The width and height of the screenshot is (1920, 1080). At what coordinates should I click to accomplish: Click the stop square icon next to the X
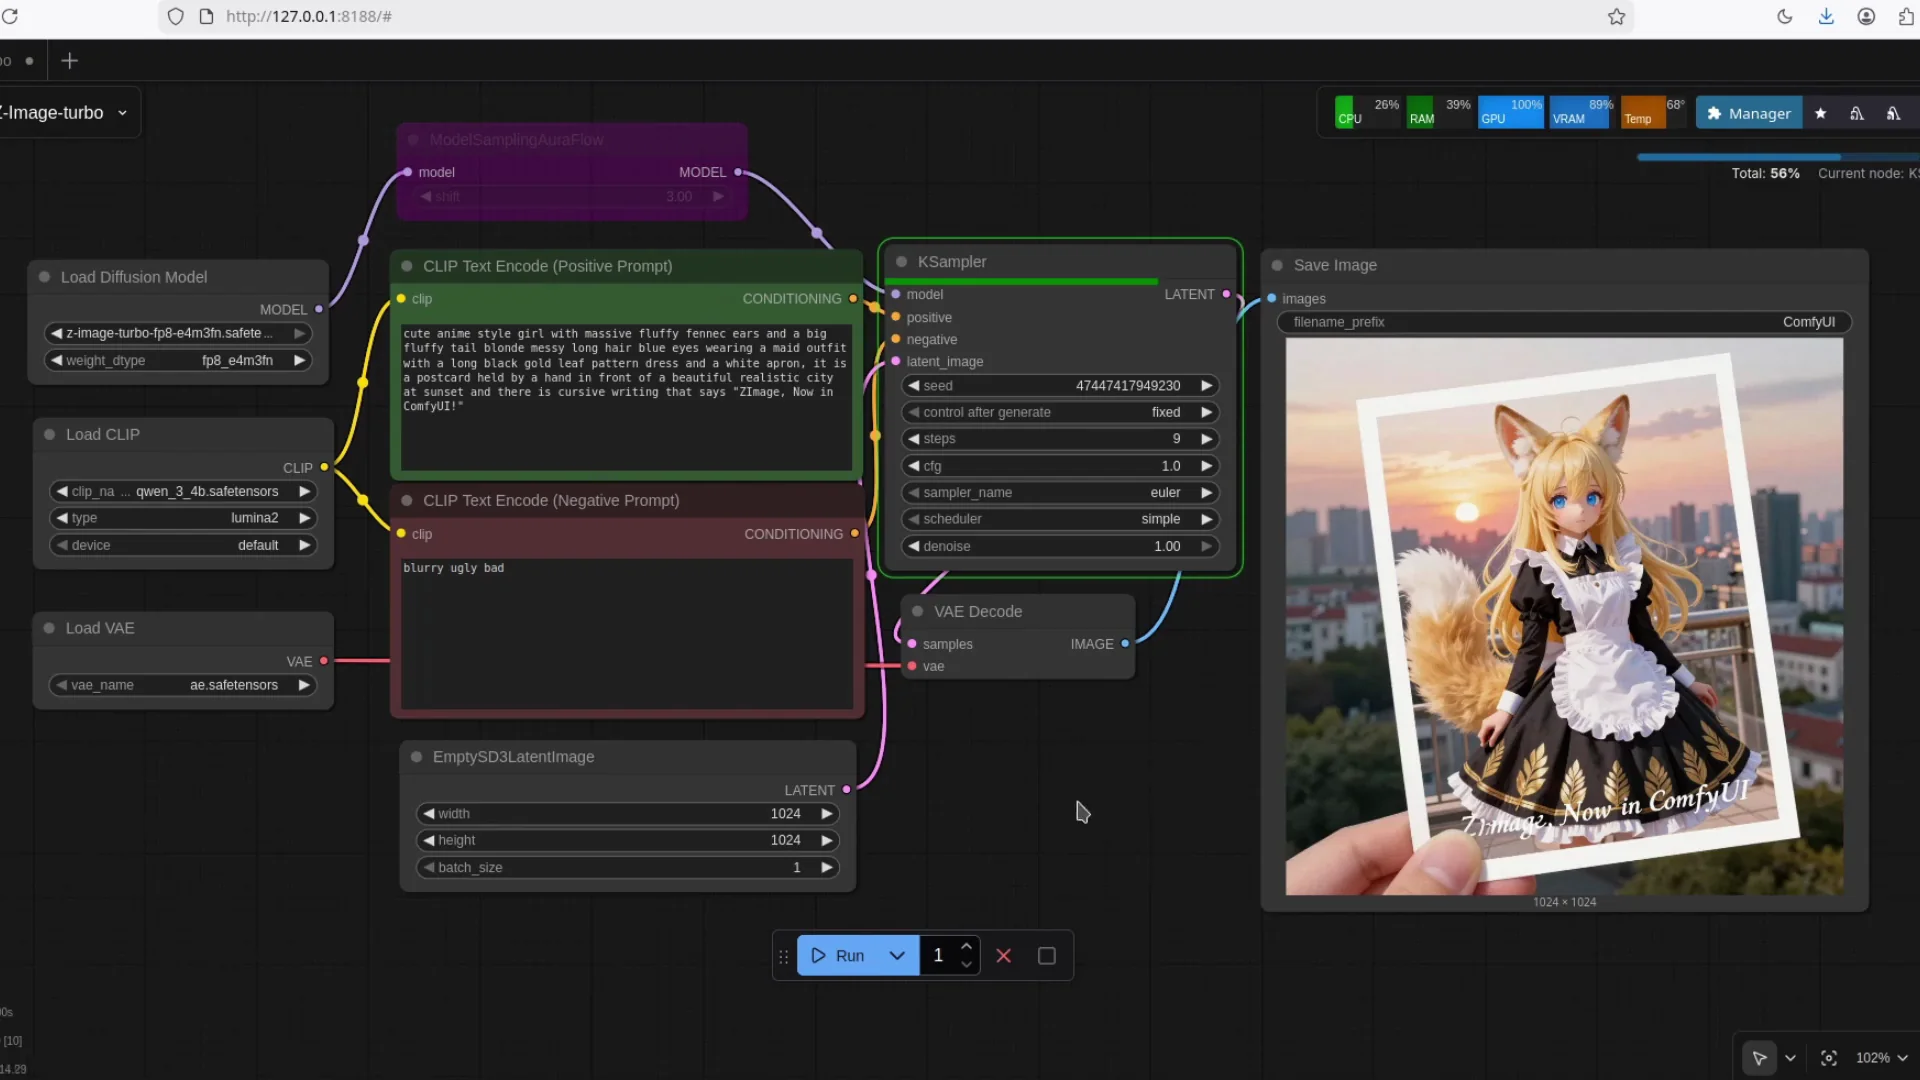[x=1046, y=955]
